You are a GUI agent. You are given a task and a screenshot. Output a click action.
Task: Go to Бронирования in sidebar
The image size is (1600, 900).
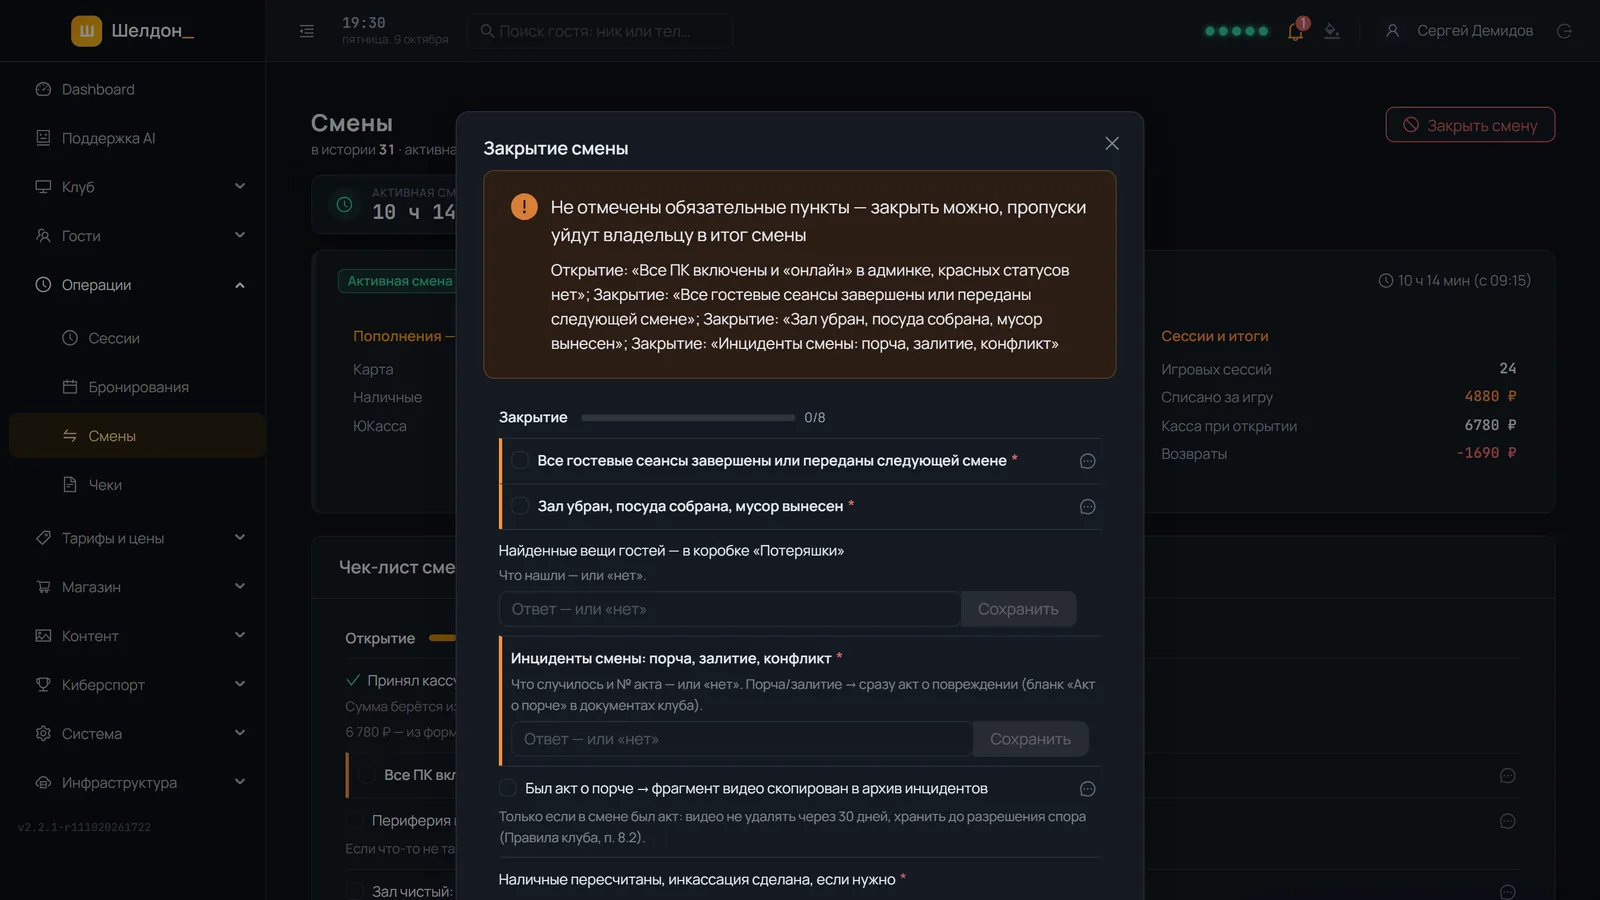point(137,387)
